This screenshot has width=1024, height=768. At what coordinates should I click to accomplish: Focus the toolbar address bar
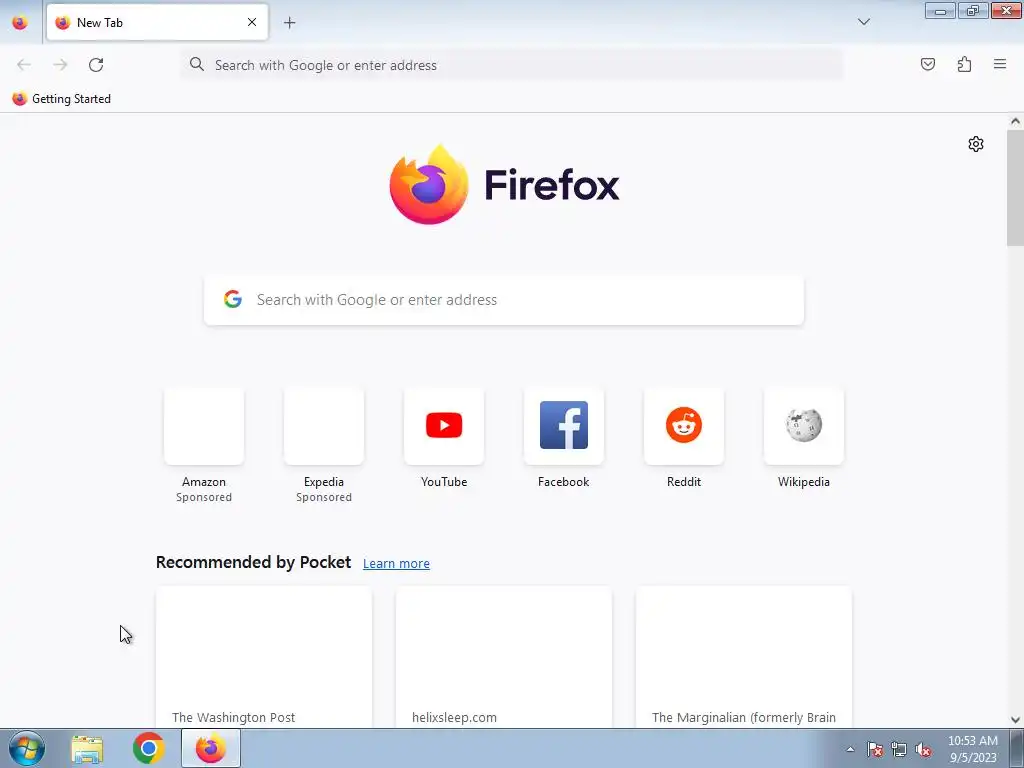[511, 65]
